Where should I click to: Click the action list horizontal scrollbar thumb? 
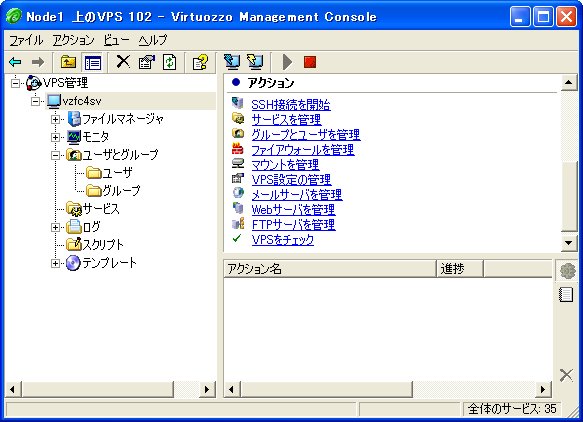[x=326, y=390]
